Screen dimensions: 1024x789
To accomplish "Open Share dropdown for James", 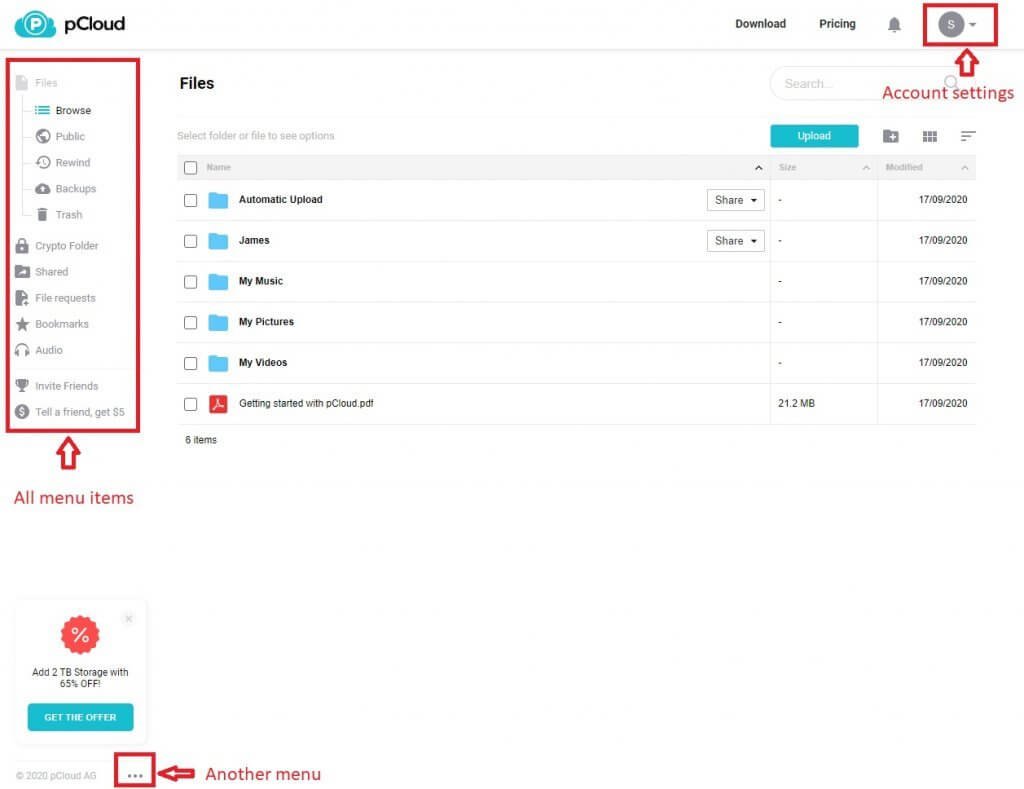I will (735, 241).
